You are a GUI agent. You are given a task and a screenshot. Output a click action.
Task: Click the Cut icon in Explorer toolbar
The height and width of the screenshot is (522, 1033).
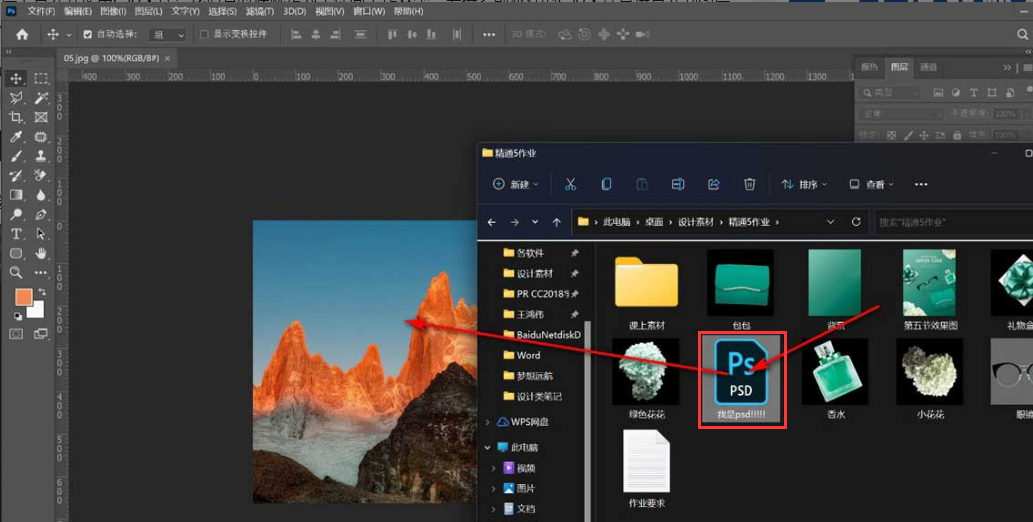pyautogui.click(x=570, y=184)
